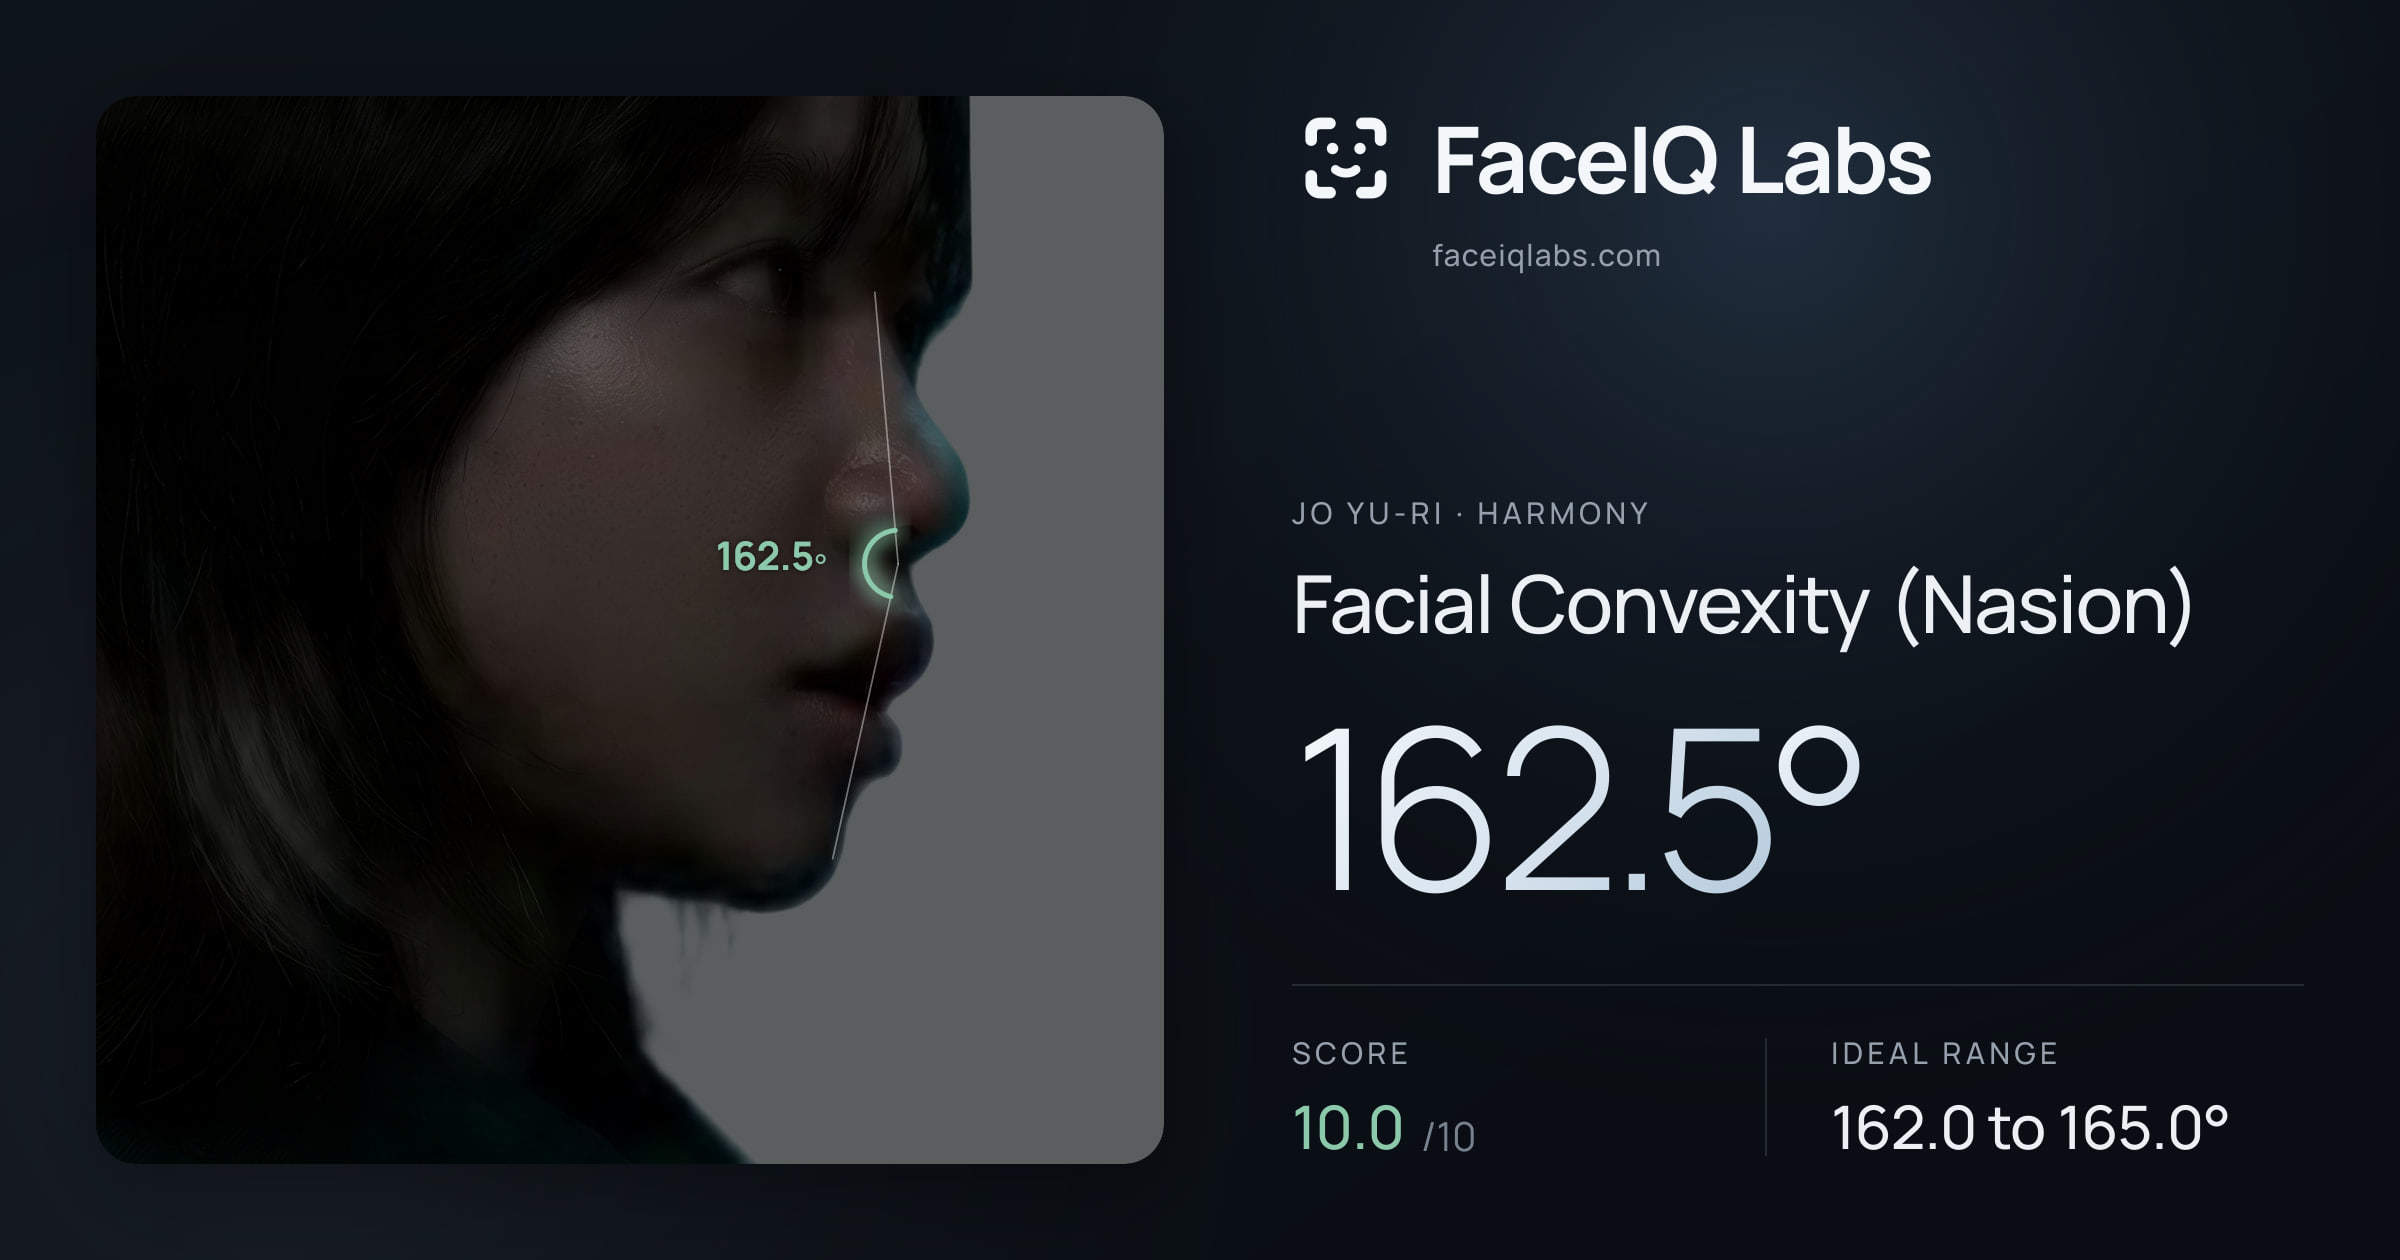Image resolution: width=2400 pixels, height=1260 pixels.
Task: Click the JO YU-RI · HARMONY label
Action: click(1470, 514)
